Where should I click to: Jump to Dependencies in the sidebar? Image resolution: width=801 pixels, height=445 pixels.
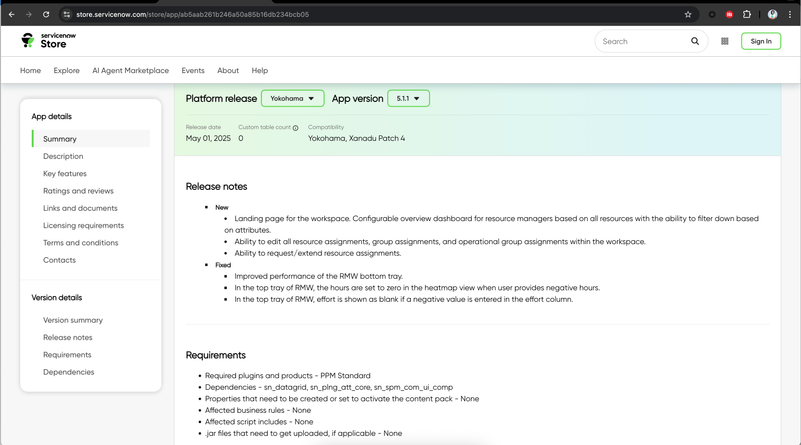tap(68, 372)
